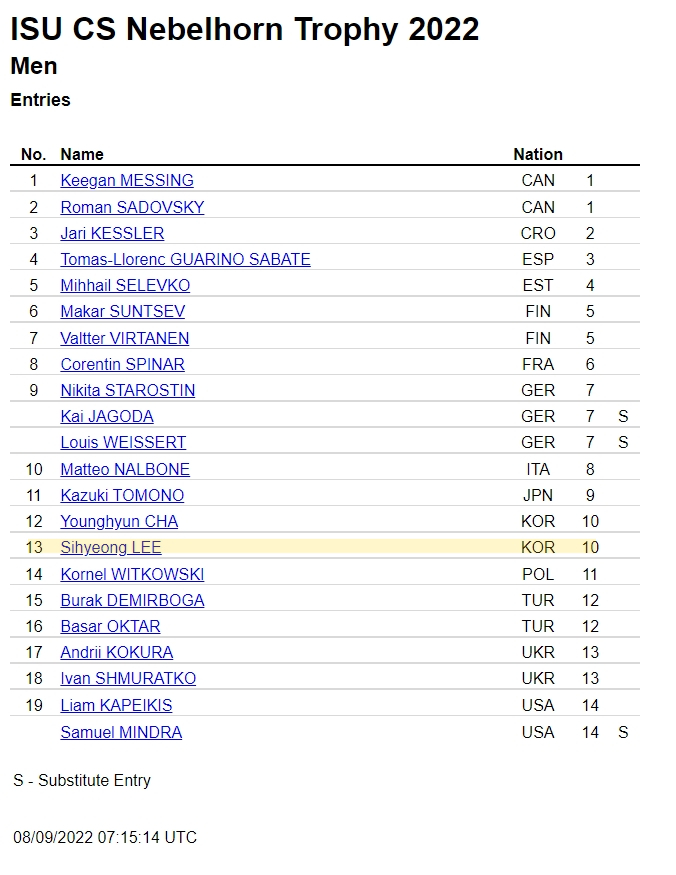Screen dimensions: 676x875
Task: Click on Makar SUNTSEV's name
Action: (x=122, y=312)
